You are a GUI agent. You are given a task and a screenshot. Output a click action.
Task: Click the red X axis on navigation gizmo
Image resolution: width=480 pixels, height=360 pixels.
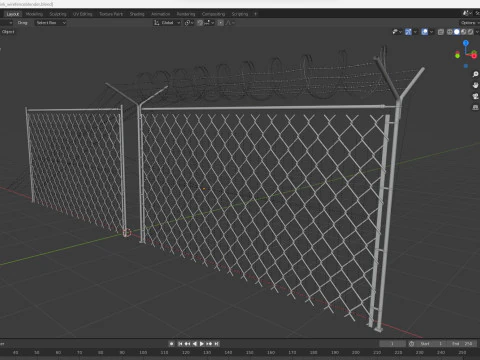coord(474,55)
